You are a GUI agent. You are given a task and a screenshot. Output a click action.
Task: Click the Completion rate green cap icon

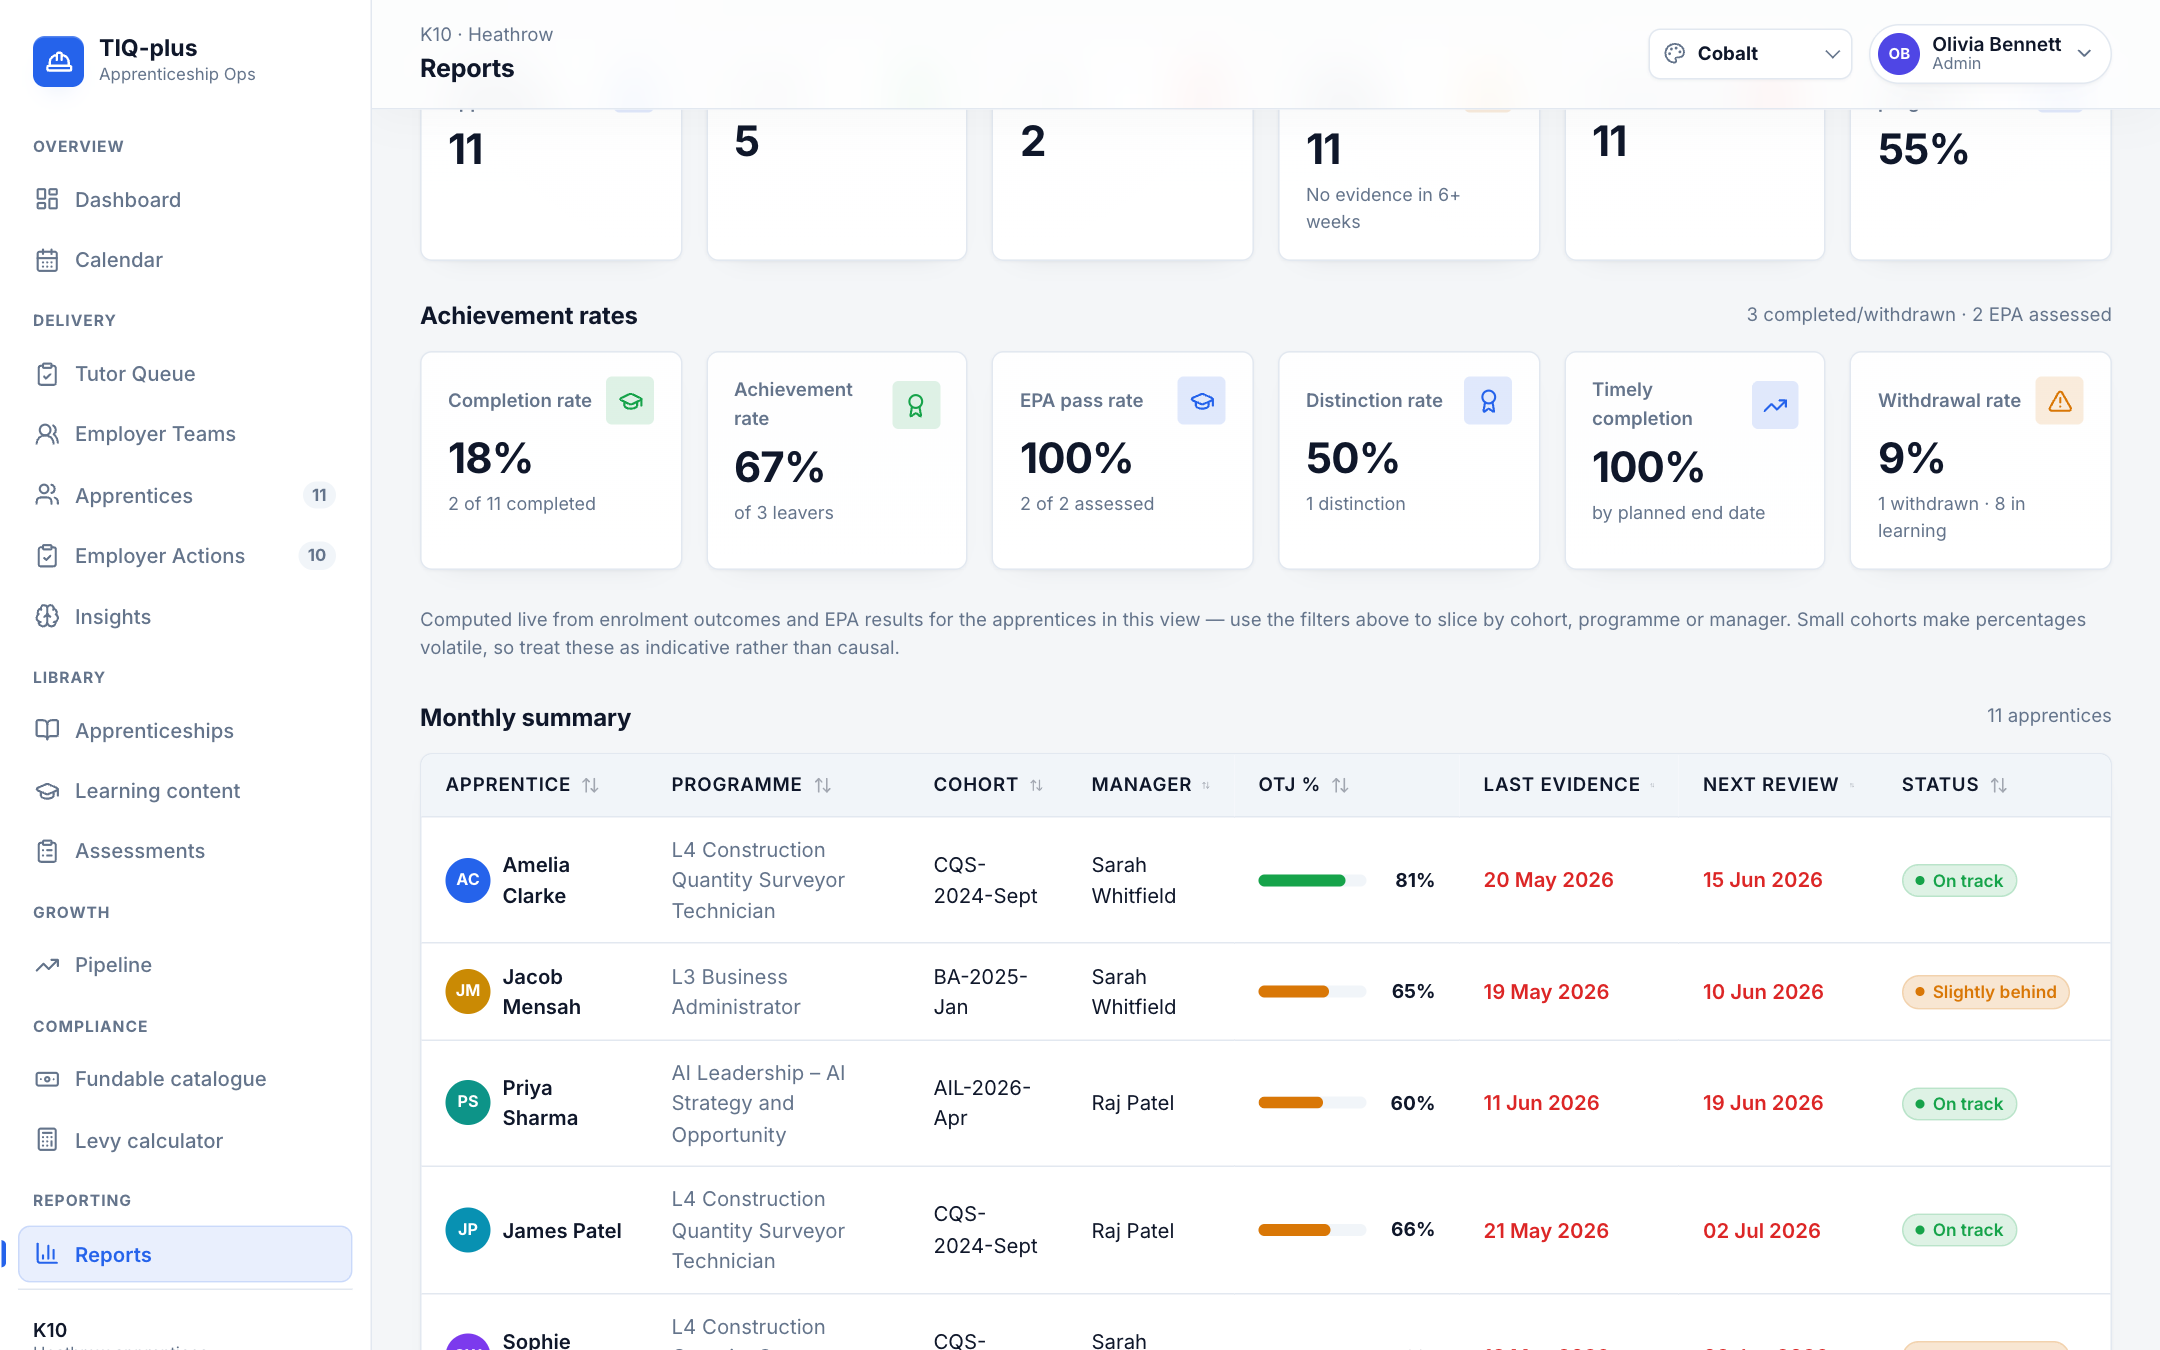630,401
